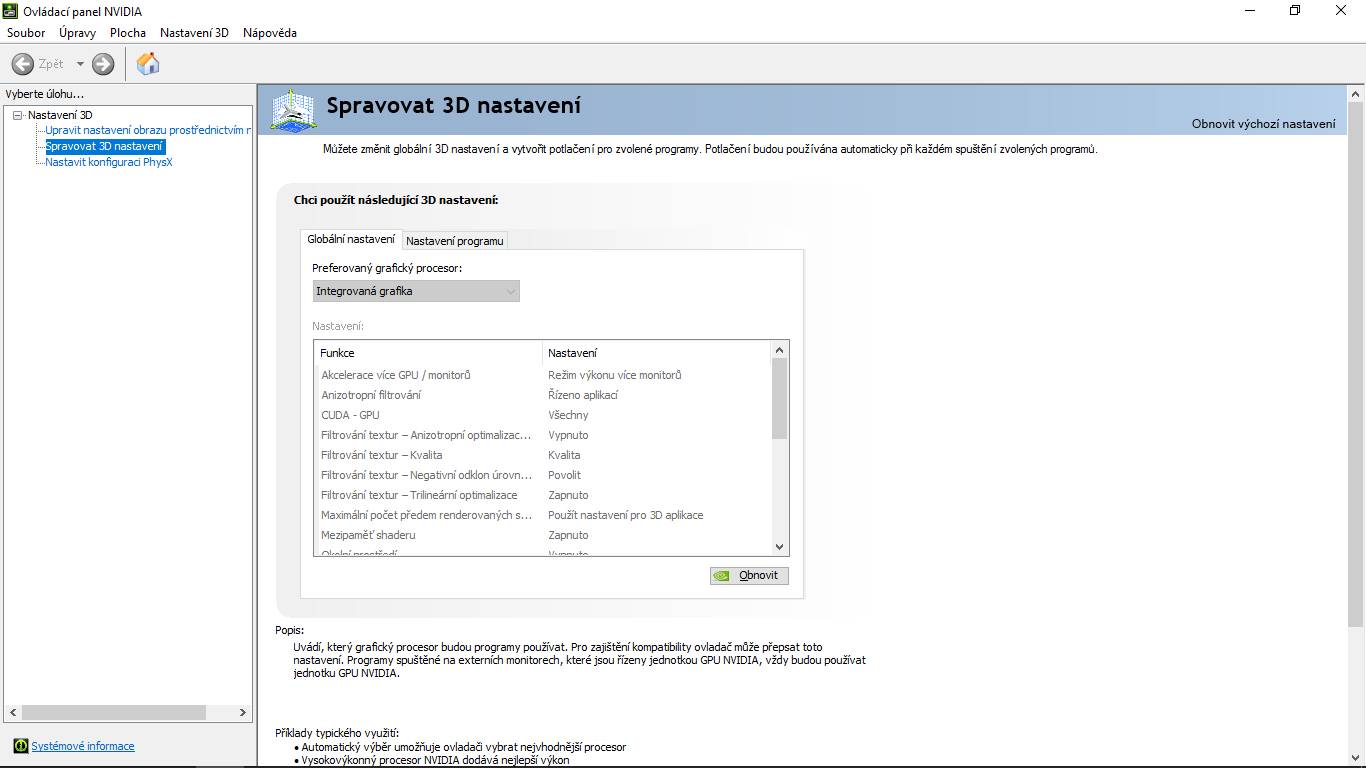Click the Spravovat 3D nastavení header icon

(x=293, y=110)
